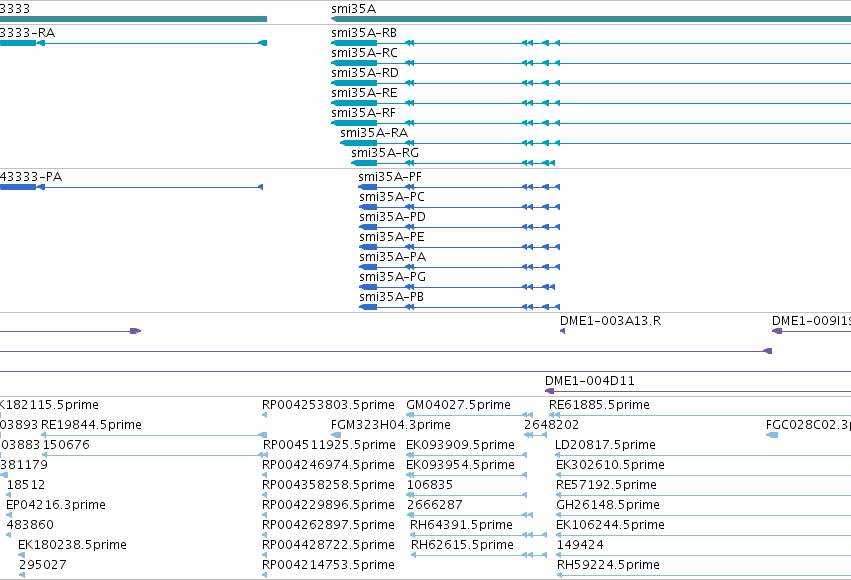Select feature 149424

point(580,545)
